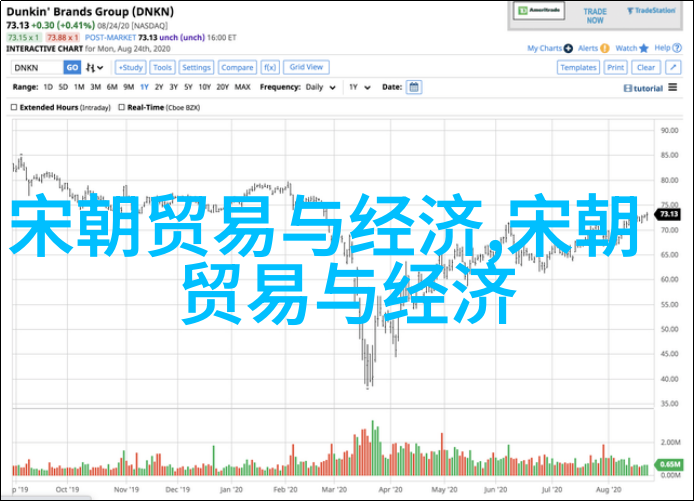Open the tutorial link

[x=643, y=89]
